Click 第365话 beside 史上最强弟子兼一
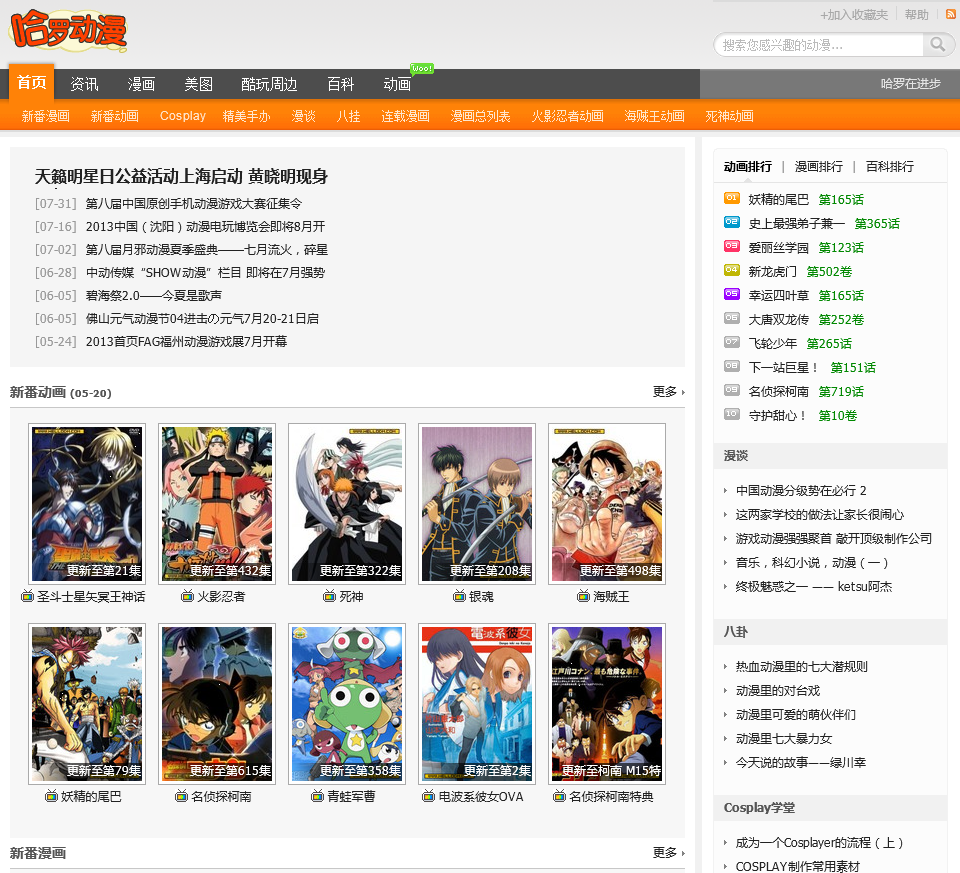Viewport: 960px width, 873px height. pos(877,223)
